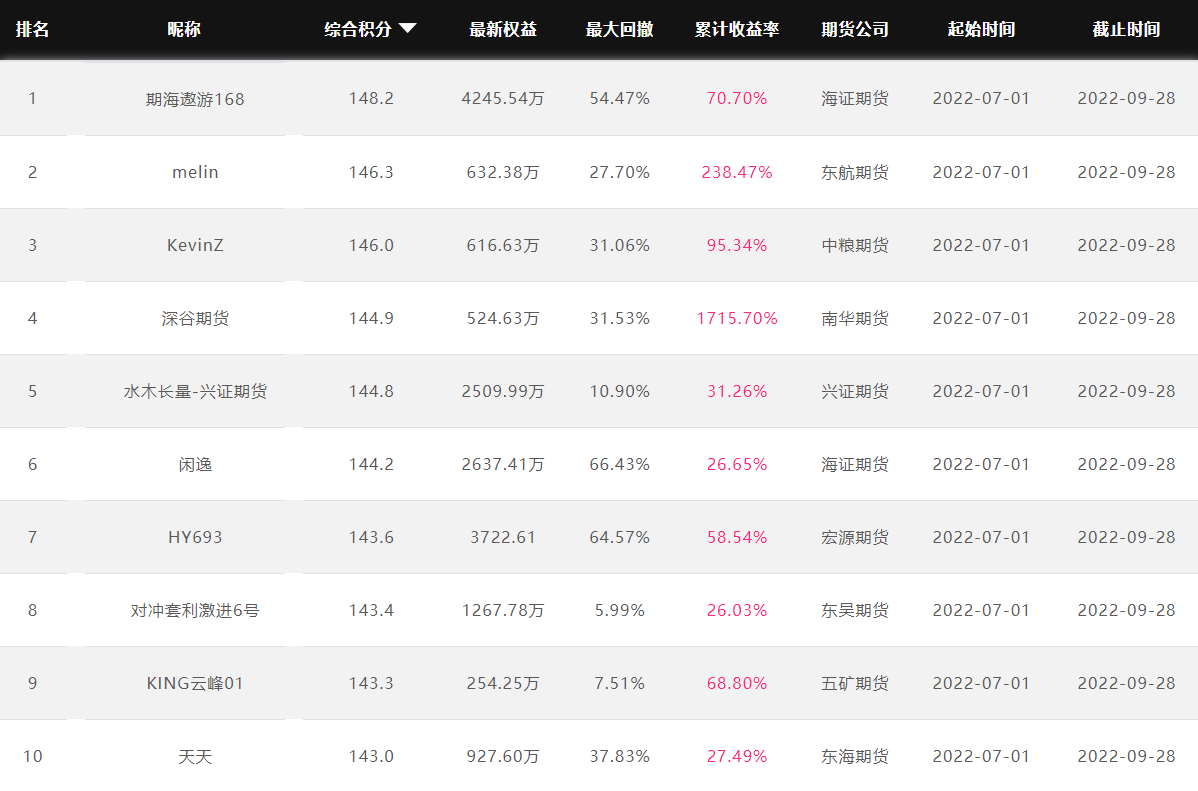Click equity value 2509.99万

(x=503, y=391)
